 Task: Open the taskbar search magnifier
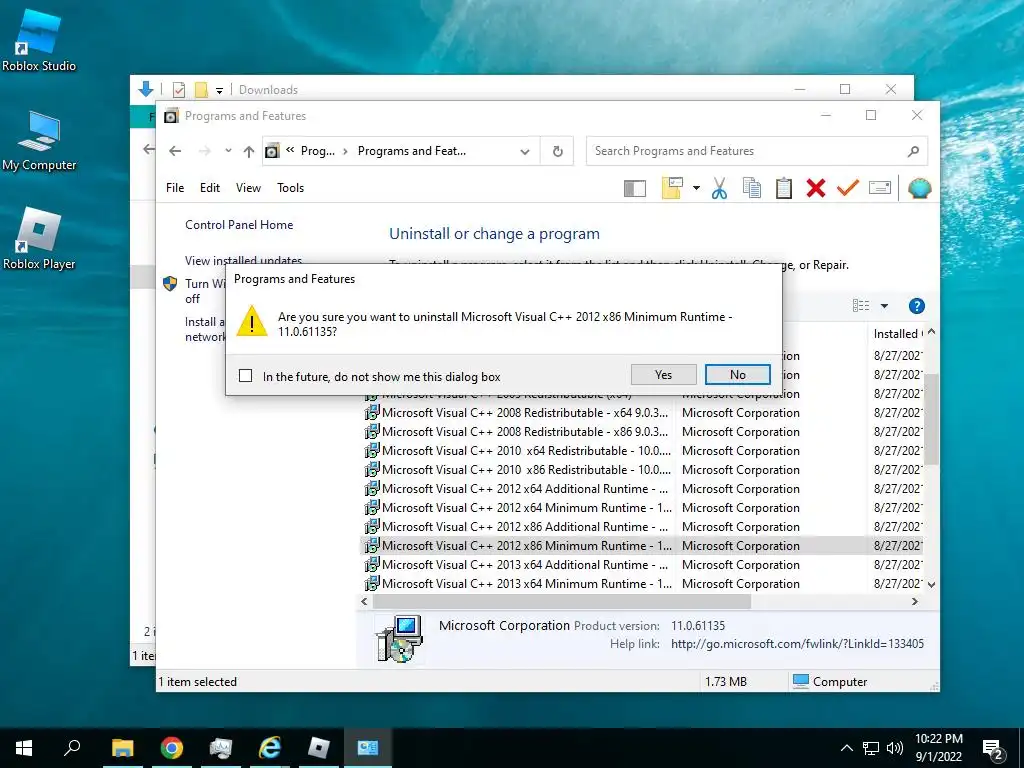[x=72, y=748]
